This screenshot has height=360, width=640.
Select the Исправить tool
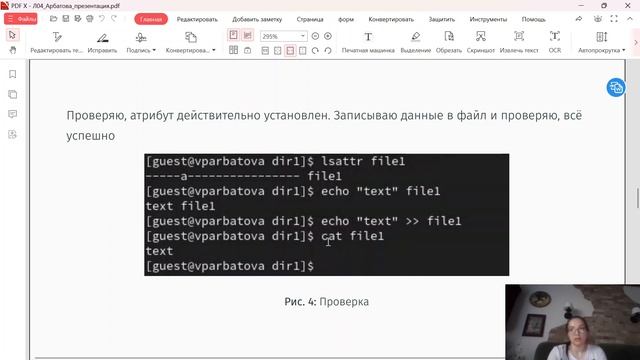point(102,42)
